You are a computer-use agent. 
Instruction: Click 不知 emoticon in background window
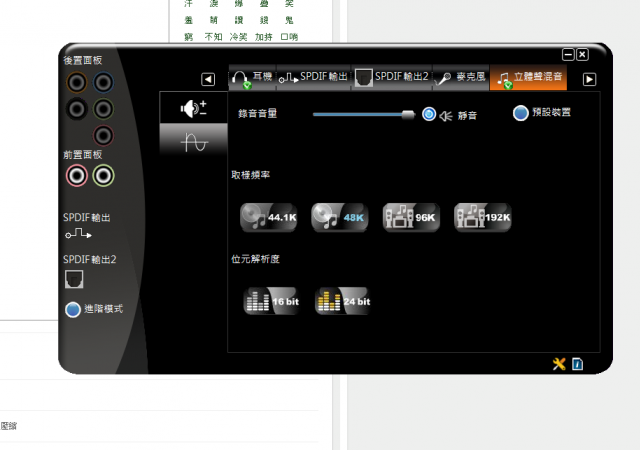[213, 37]
